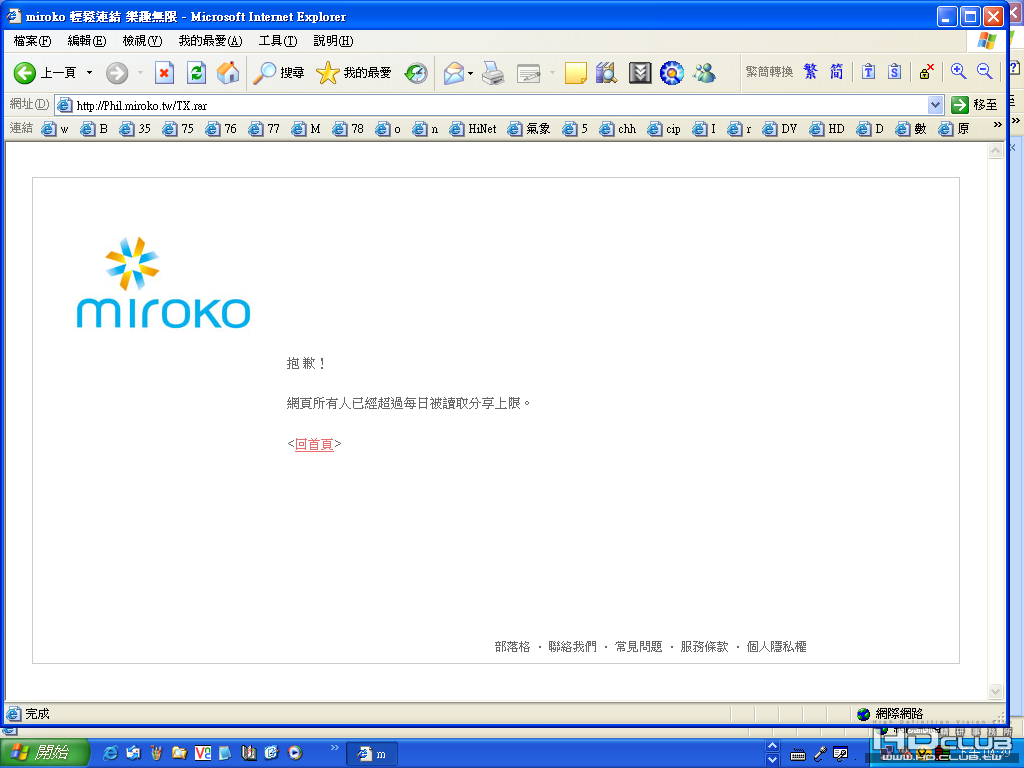1024x768 pixels.
Task: Convert page to simplified with 简
Action: coord(837,72)
